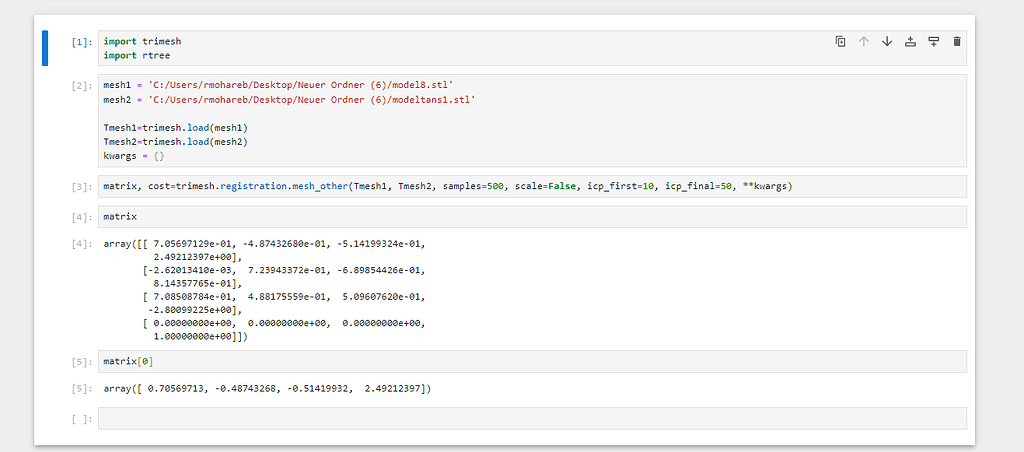This screenshot has height=452, width=1024.
Task: Click the empty [ ]: prompt label
Action: coord(82,419)
